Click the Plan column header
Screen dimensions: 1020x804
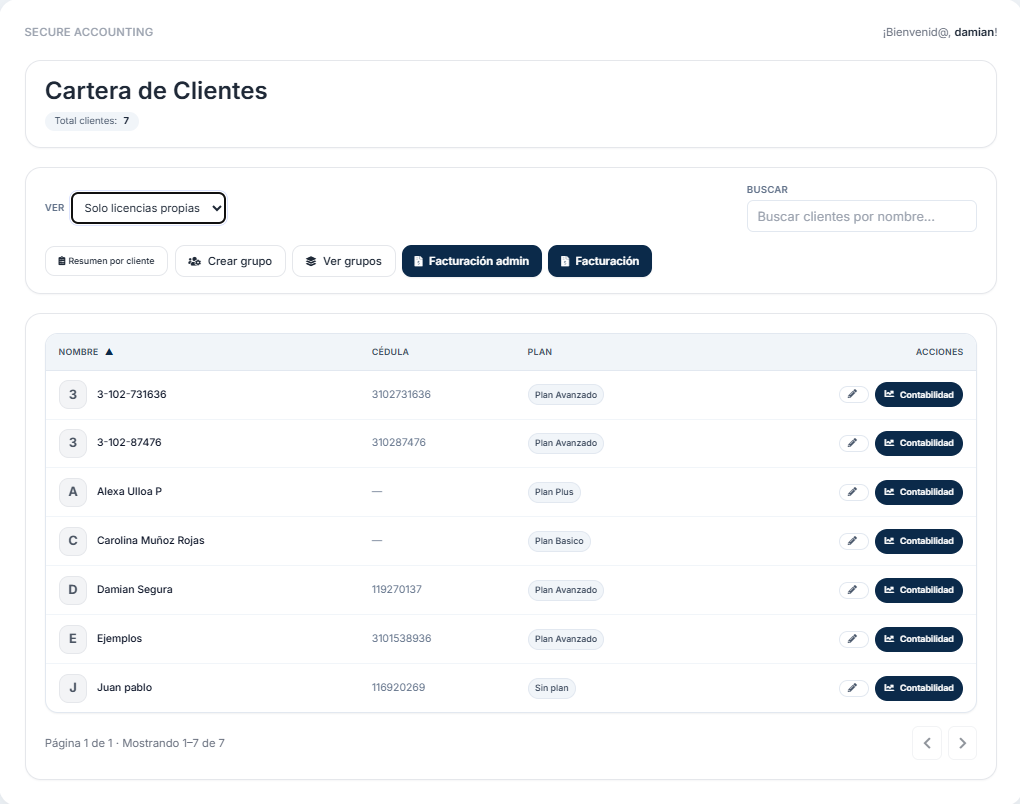coord(540,352)
